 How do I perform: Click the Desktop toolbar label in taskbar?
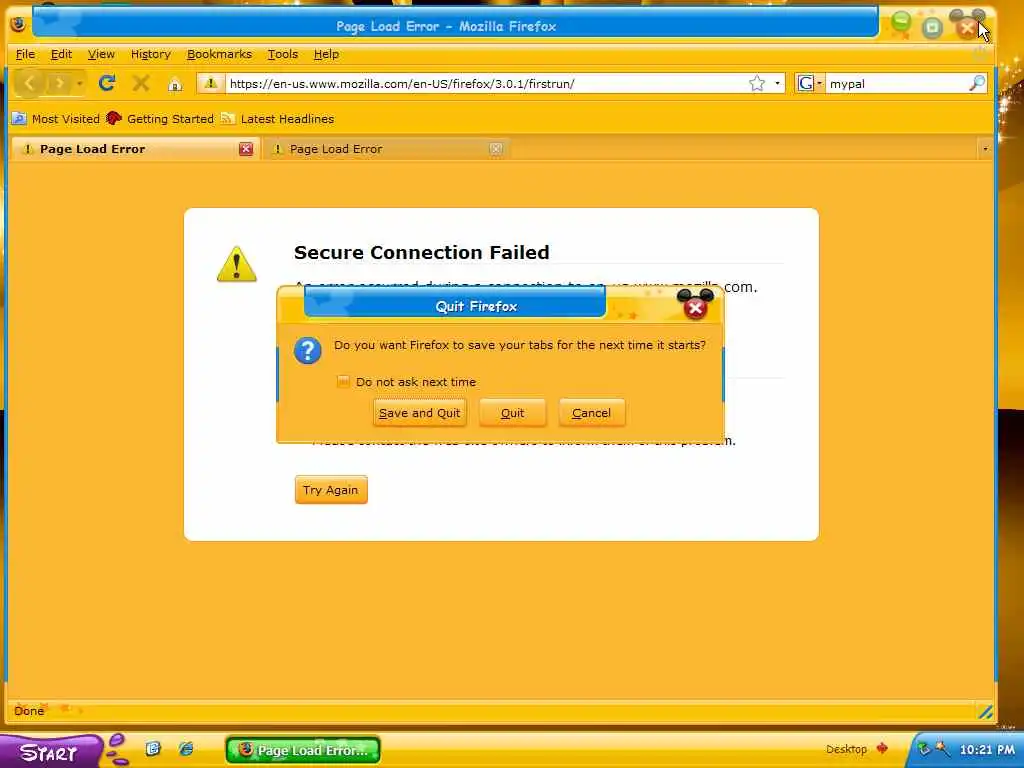846,749
